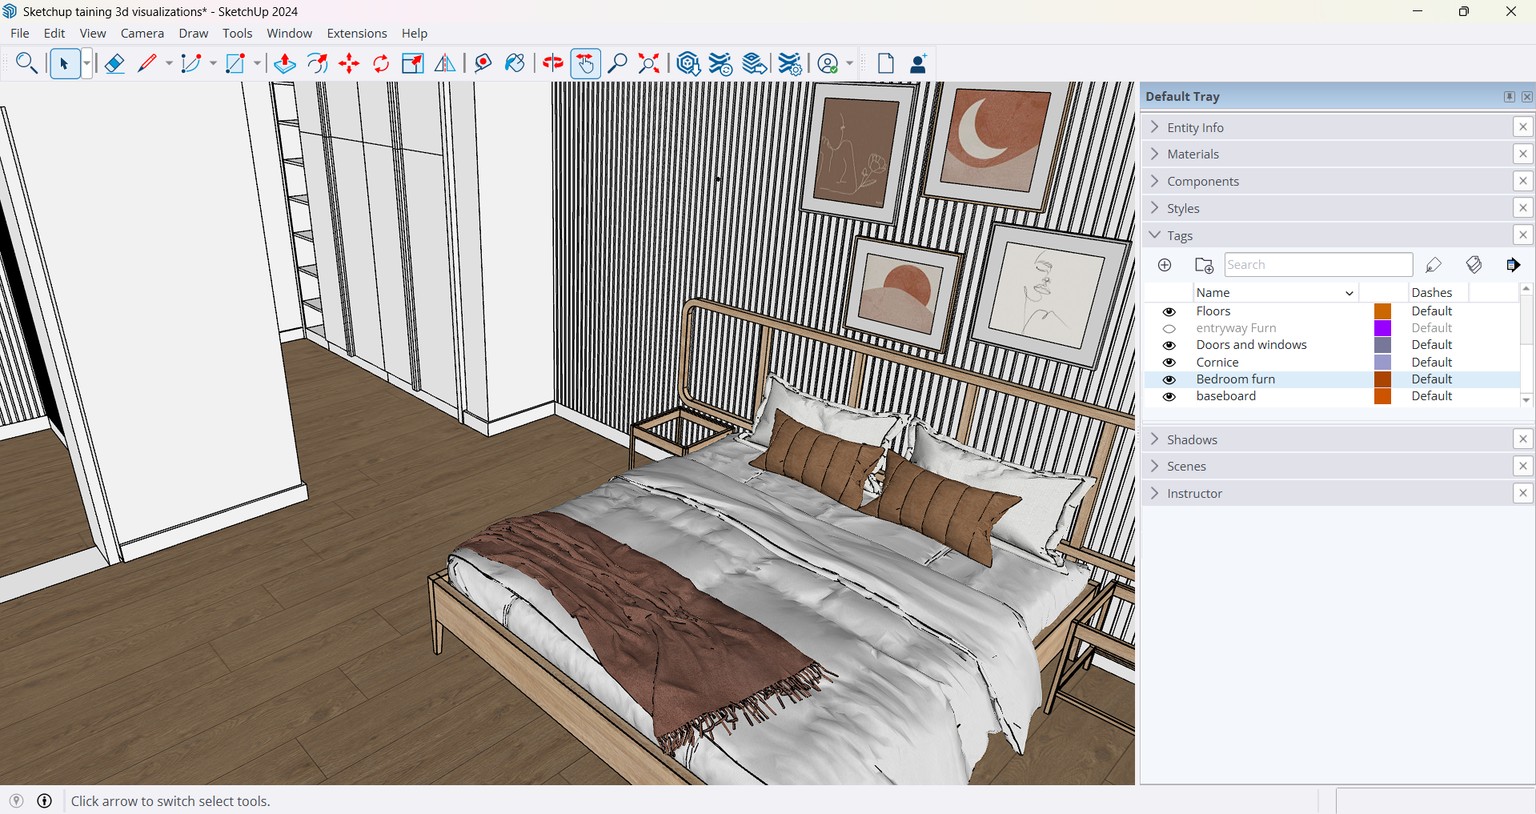Select the Move tool
The image size is (1536, 814).
pos(349,64)
